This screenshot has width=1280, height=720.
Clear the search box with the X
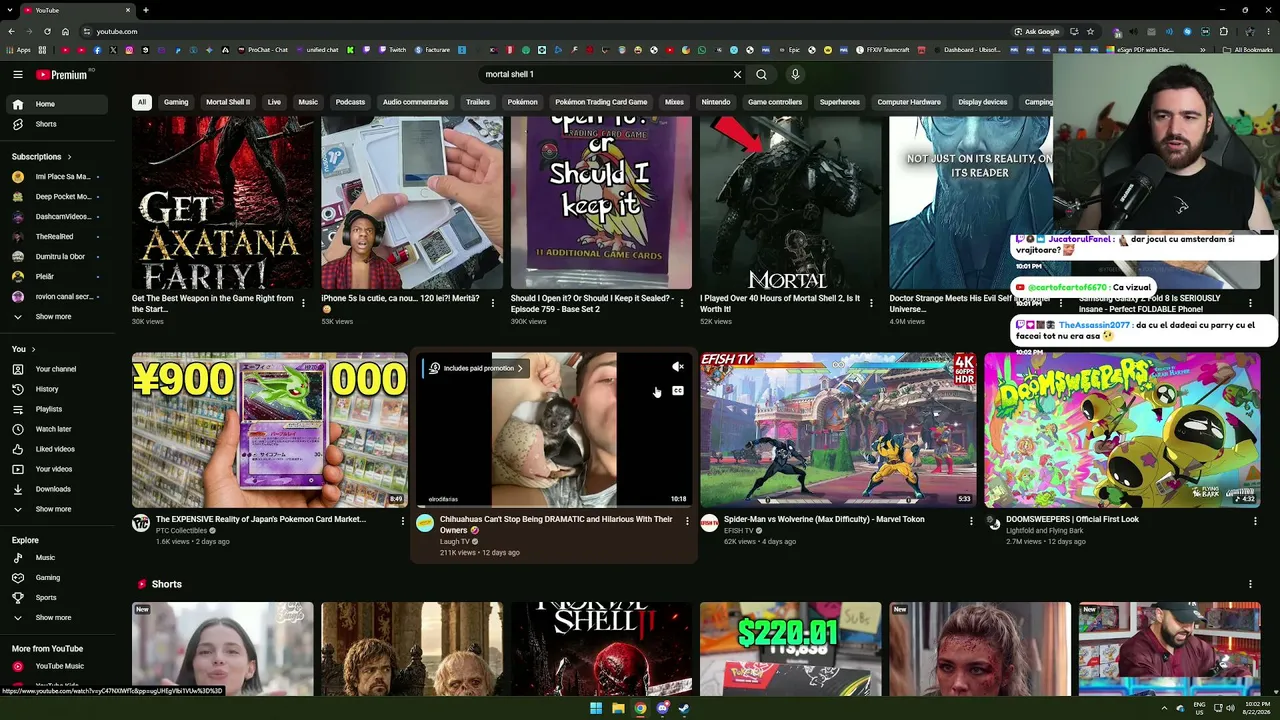point(737,74)
